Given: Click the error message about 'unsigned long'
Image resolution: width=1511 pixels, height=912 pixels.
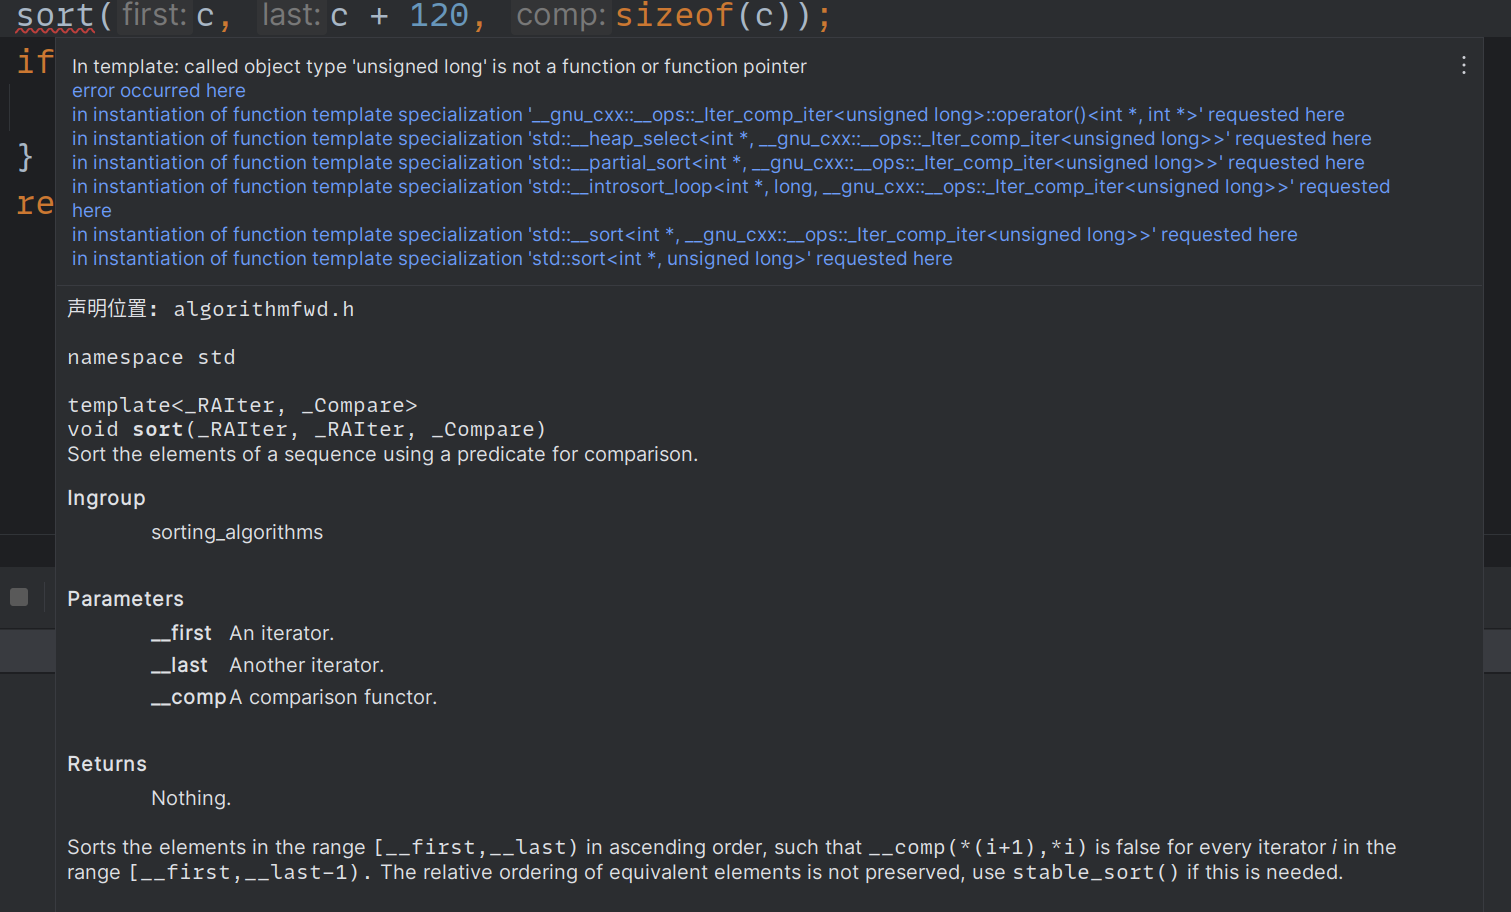Looking at the screenshot, I should (x=439, y=66).
